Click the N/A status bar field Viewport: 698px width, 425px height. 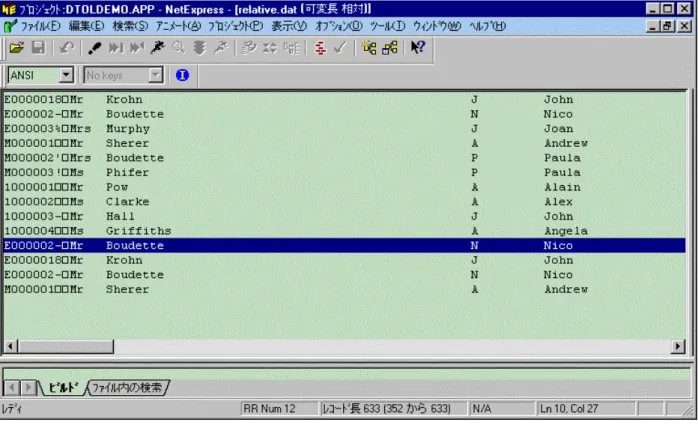point(501,409)
